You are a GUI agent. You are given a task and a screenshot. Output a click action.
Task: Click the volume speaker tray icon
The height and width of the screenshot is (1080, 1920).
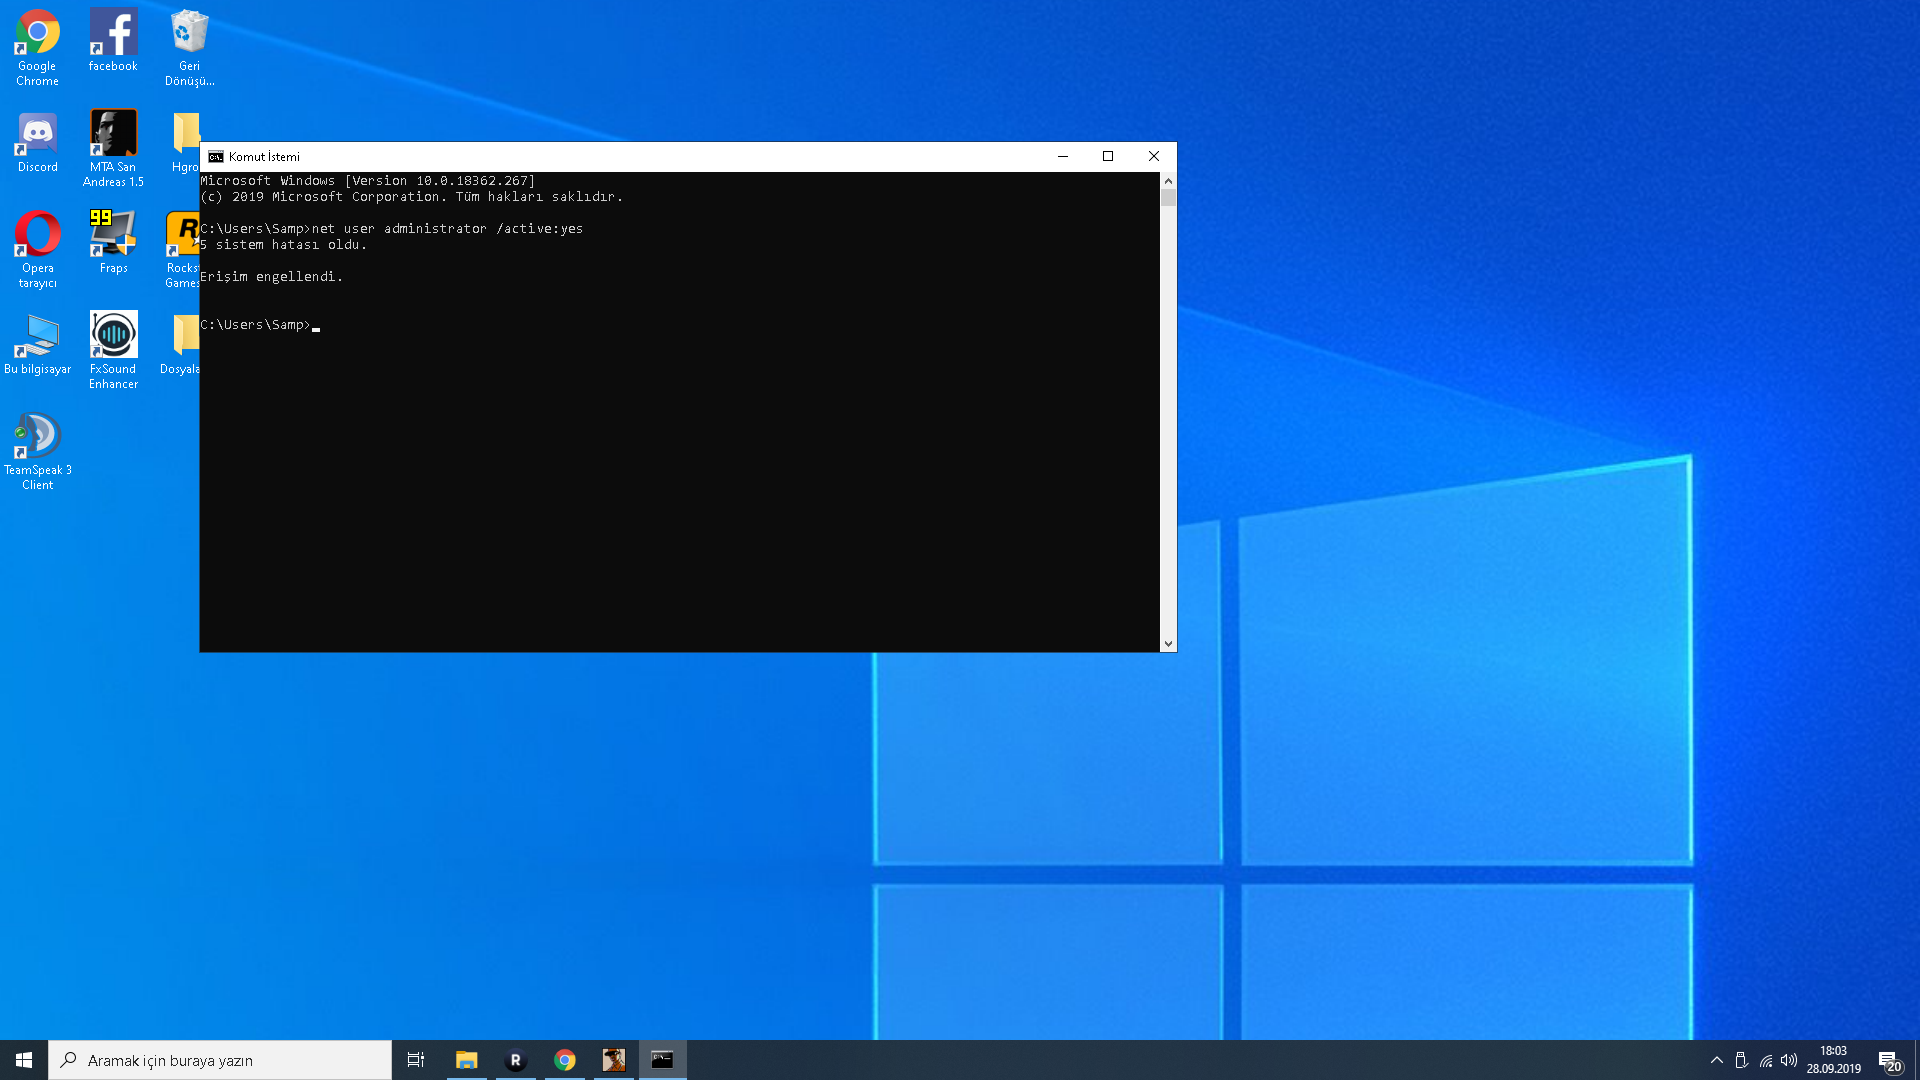tap(1789, 1060)
